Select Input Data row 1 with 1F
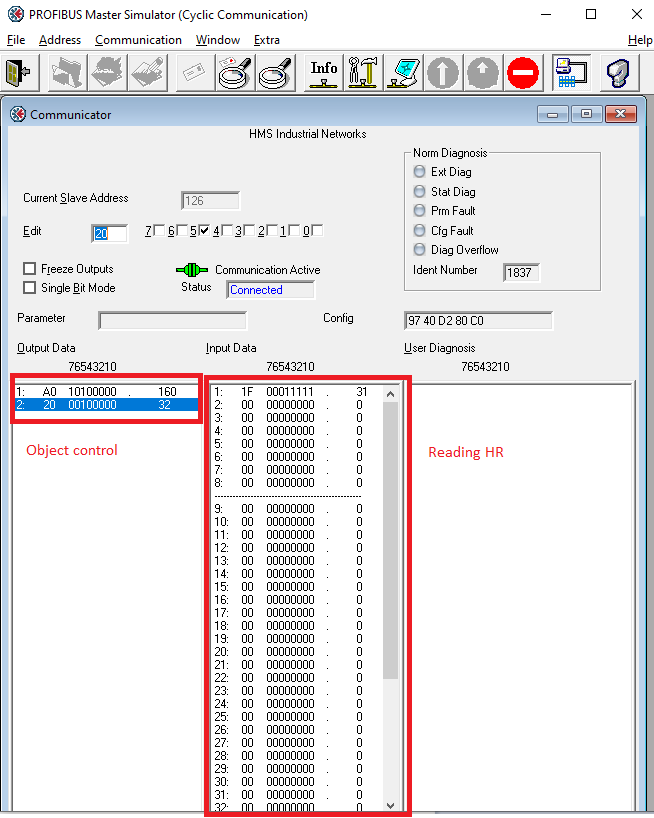 (x=296, y=391)
